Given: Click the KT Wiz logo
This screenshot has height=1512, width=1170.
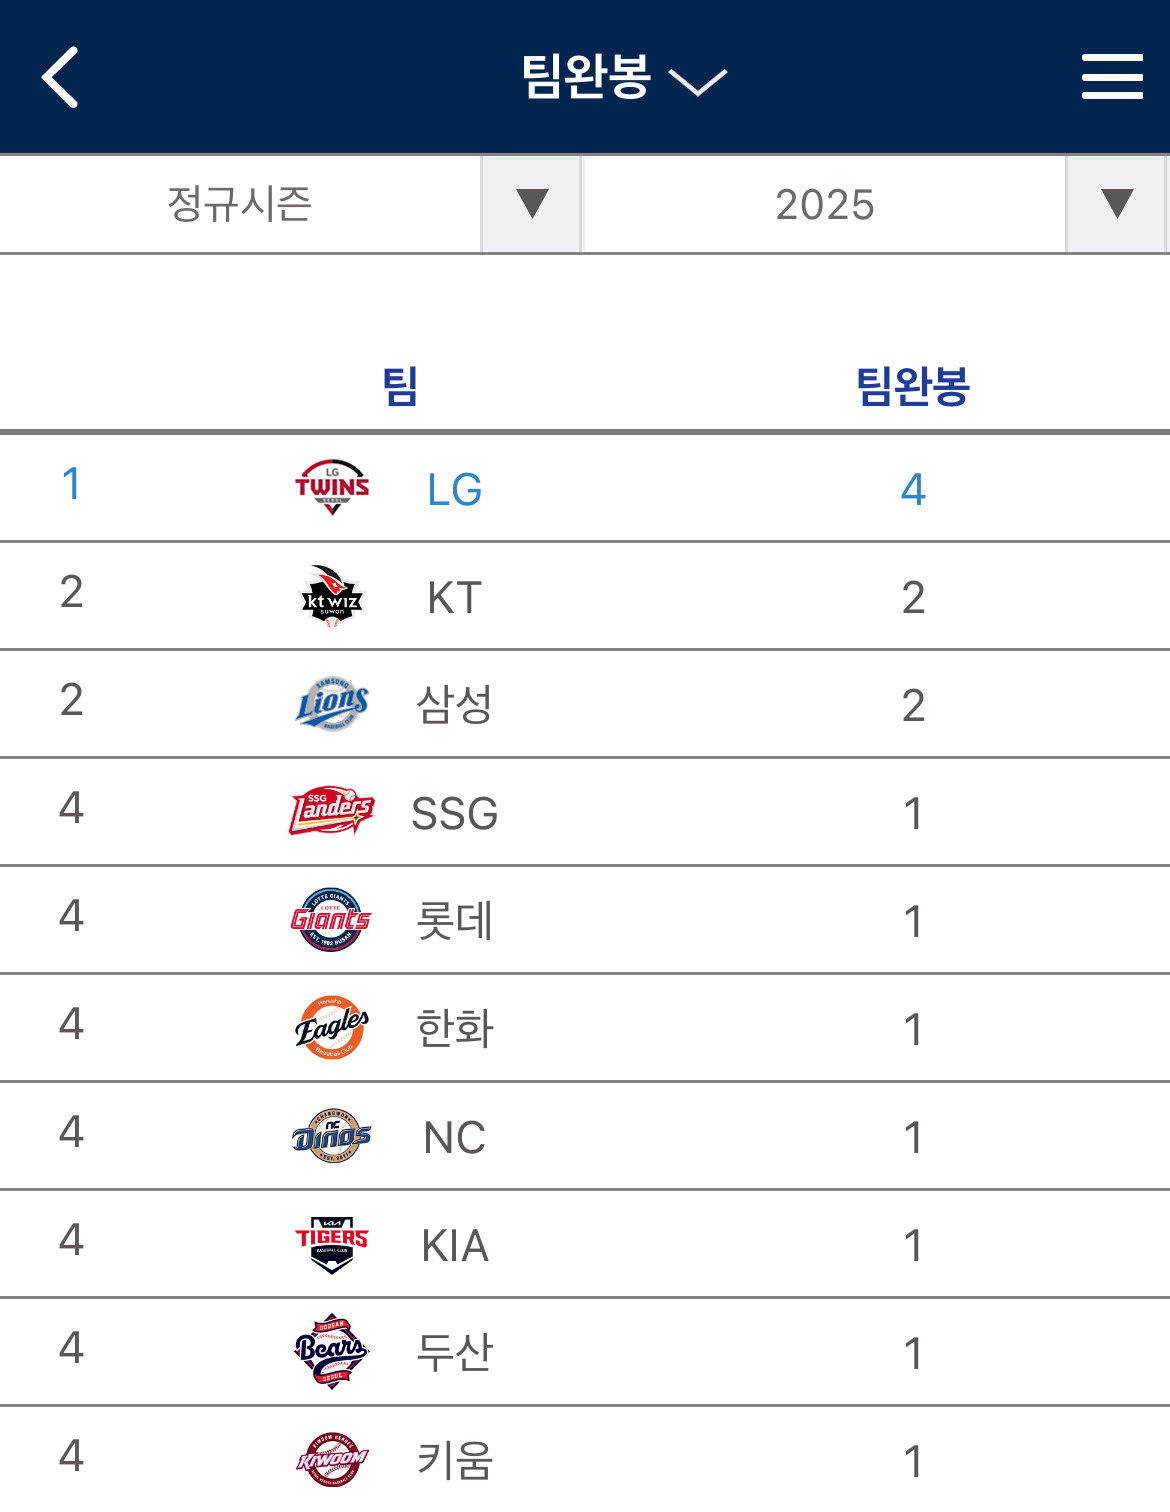Looking at the screenshot, I should point(332,596).
